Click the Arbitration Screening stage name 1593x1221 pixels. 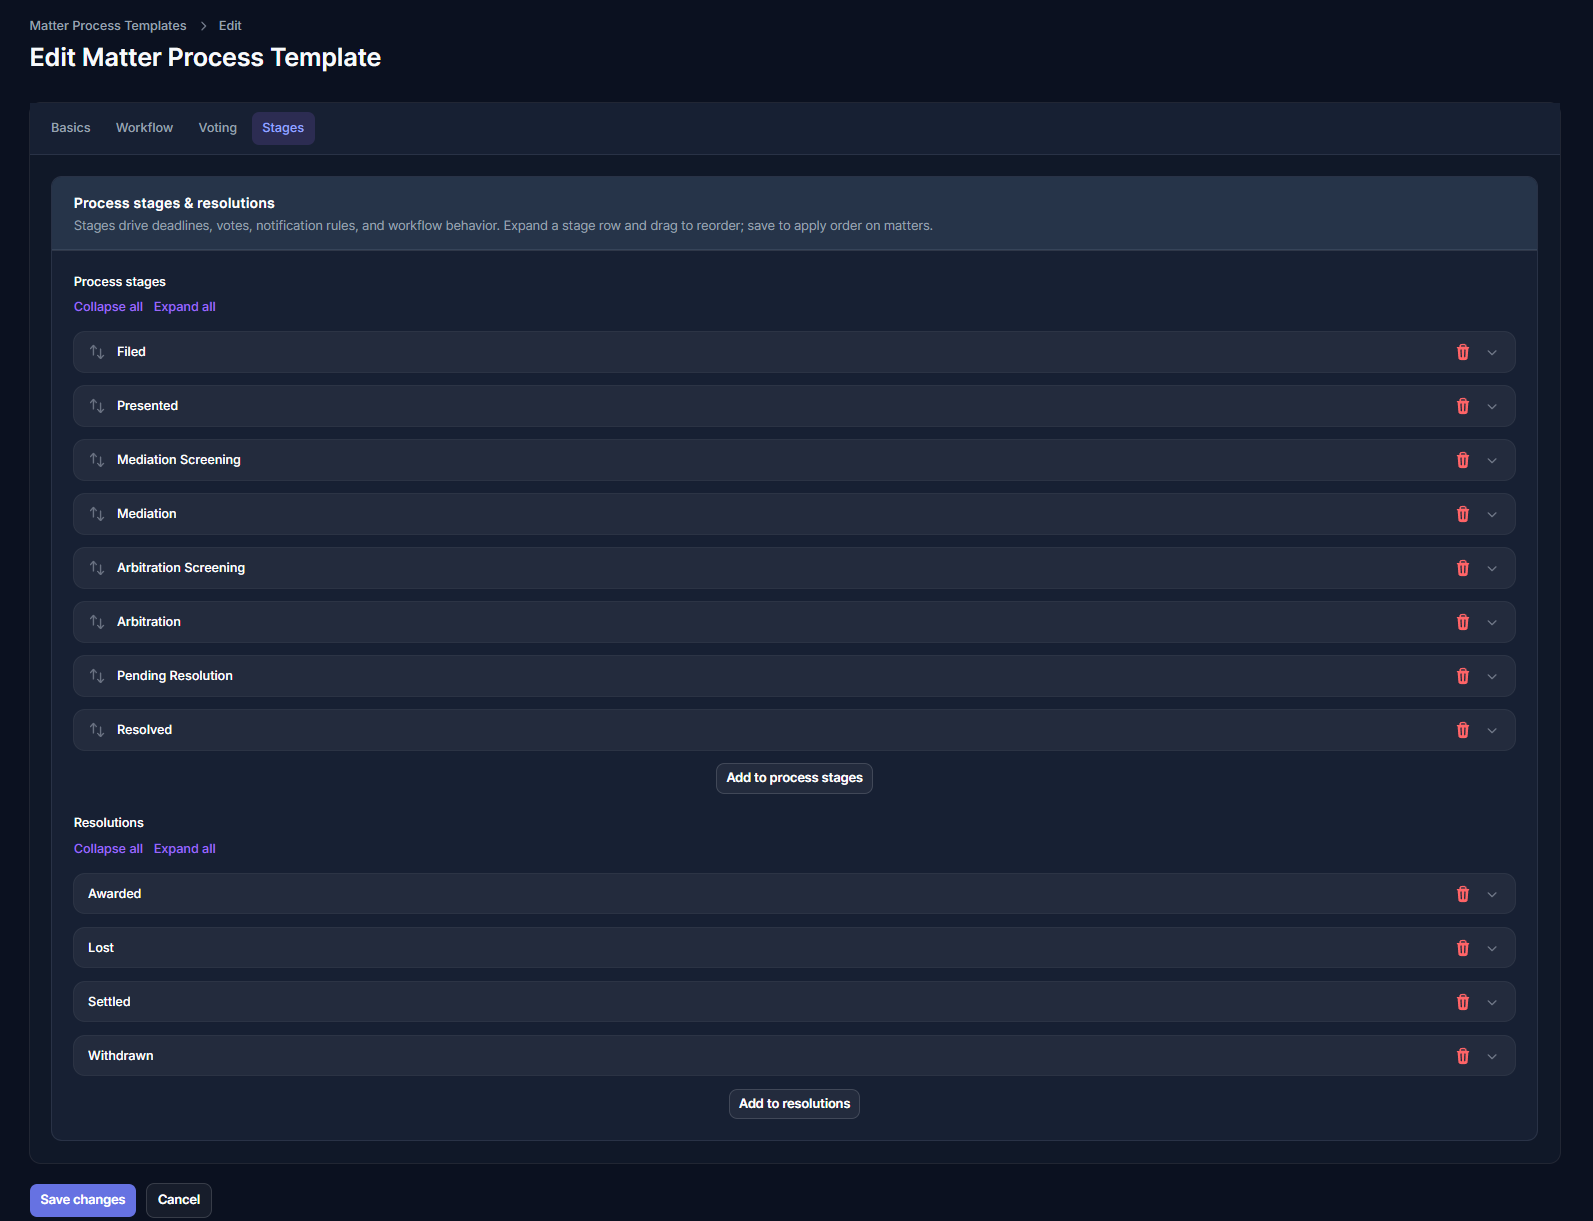click(x=181, y=568)
